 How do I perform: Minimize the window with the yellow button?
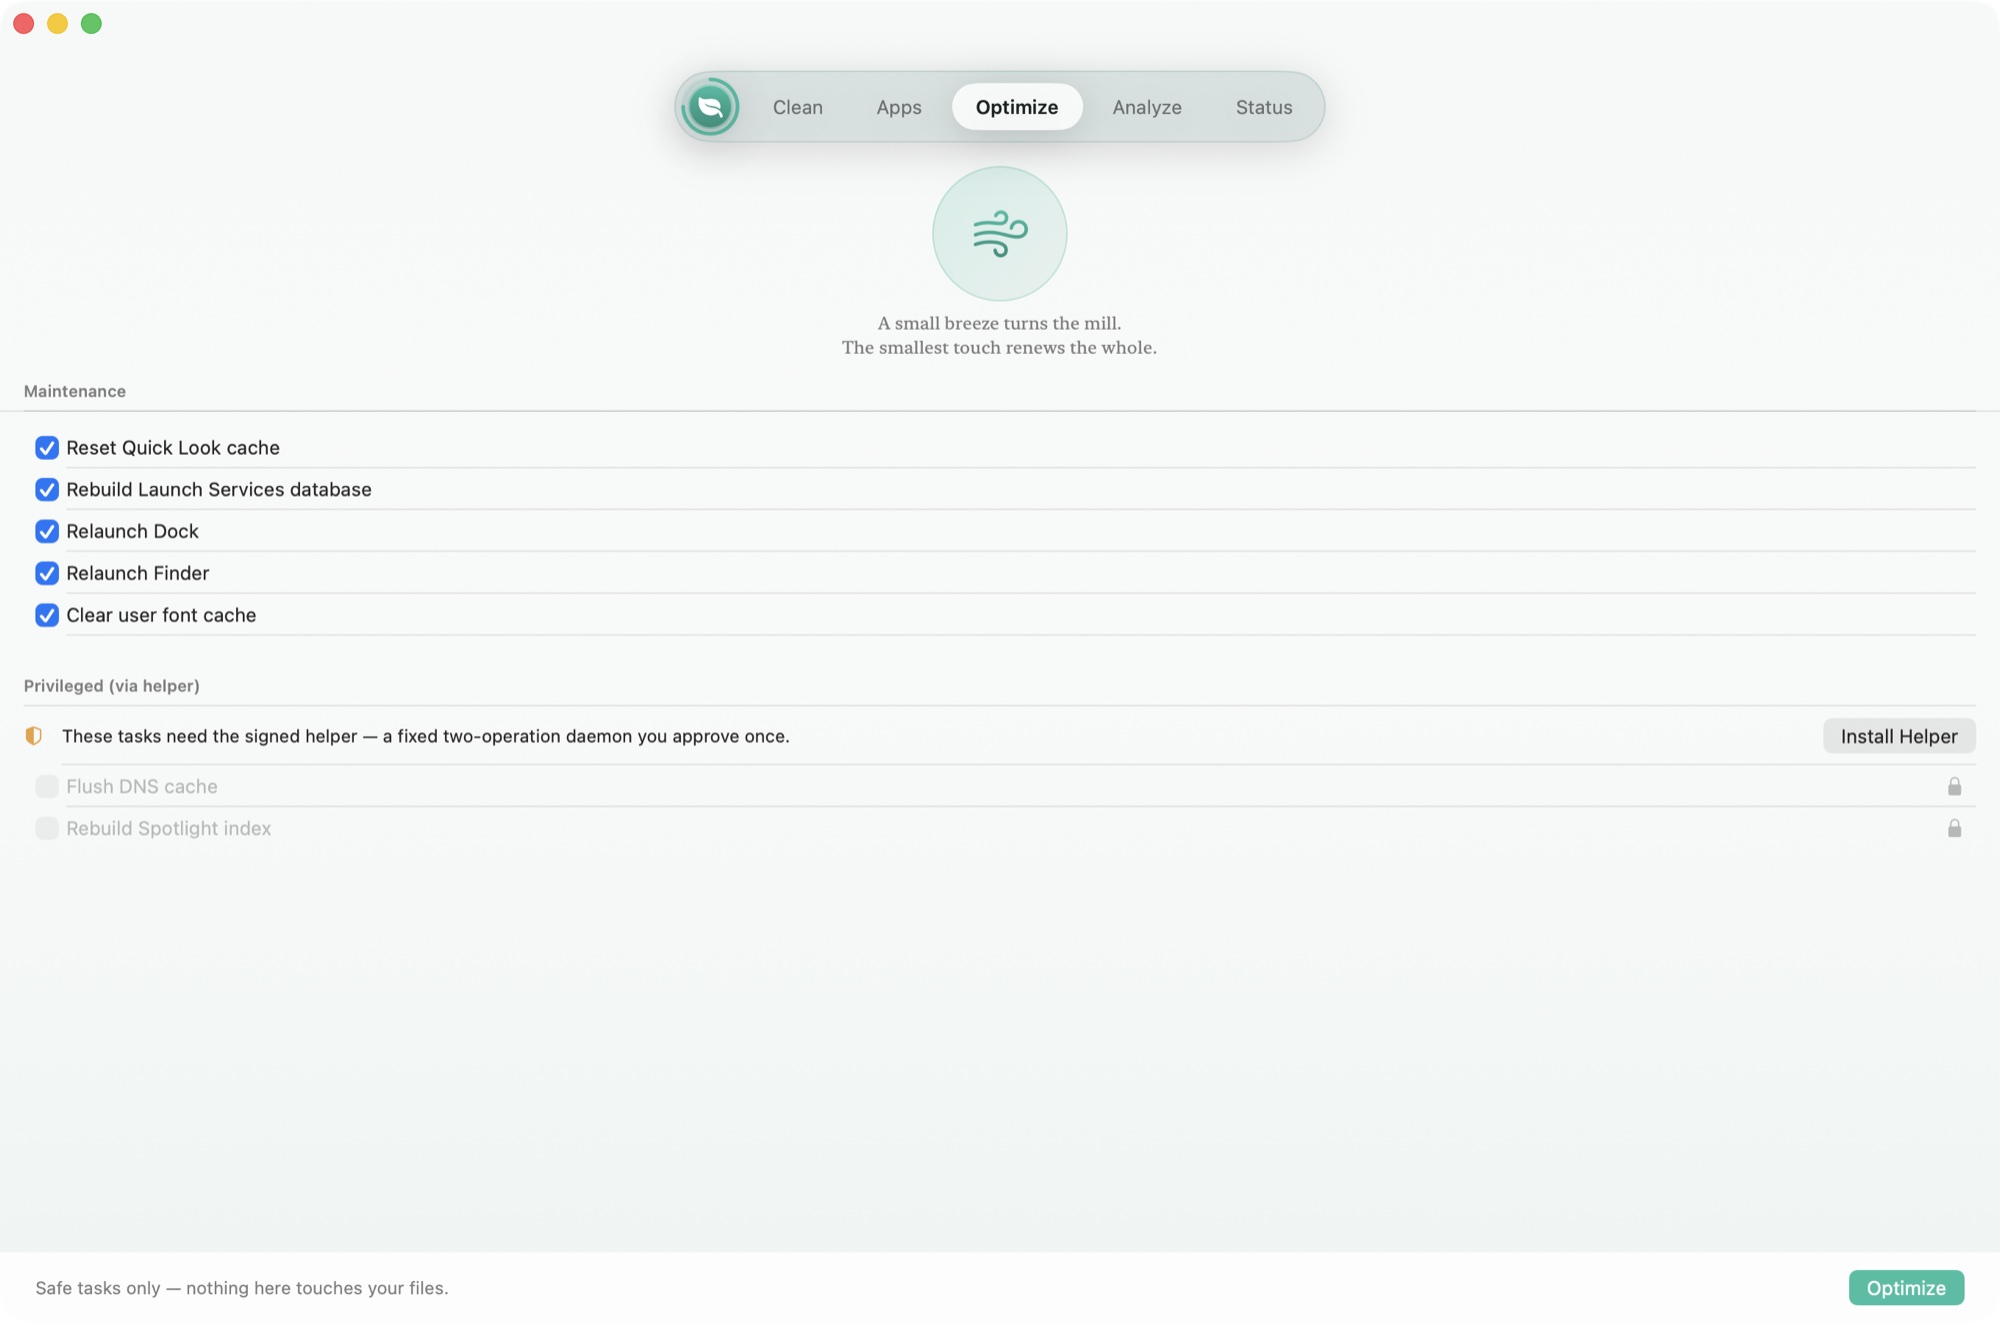[x=58, y=24]
